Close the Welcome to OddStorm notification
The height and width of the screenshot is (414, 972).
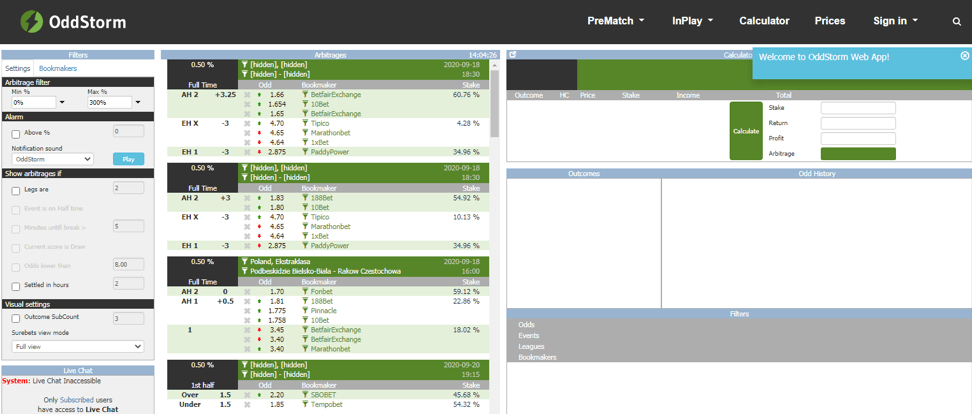coord(965,56)
